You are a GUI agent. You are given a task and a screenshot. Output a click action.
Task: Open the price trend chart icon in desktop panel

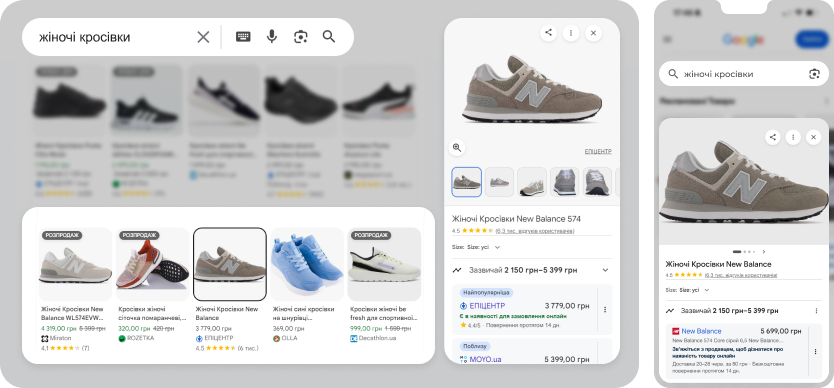coord(457,270)
